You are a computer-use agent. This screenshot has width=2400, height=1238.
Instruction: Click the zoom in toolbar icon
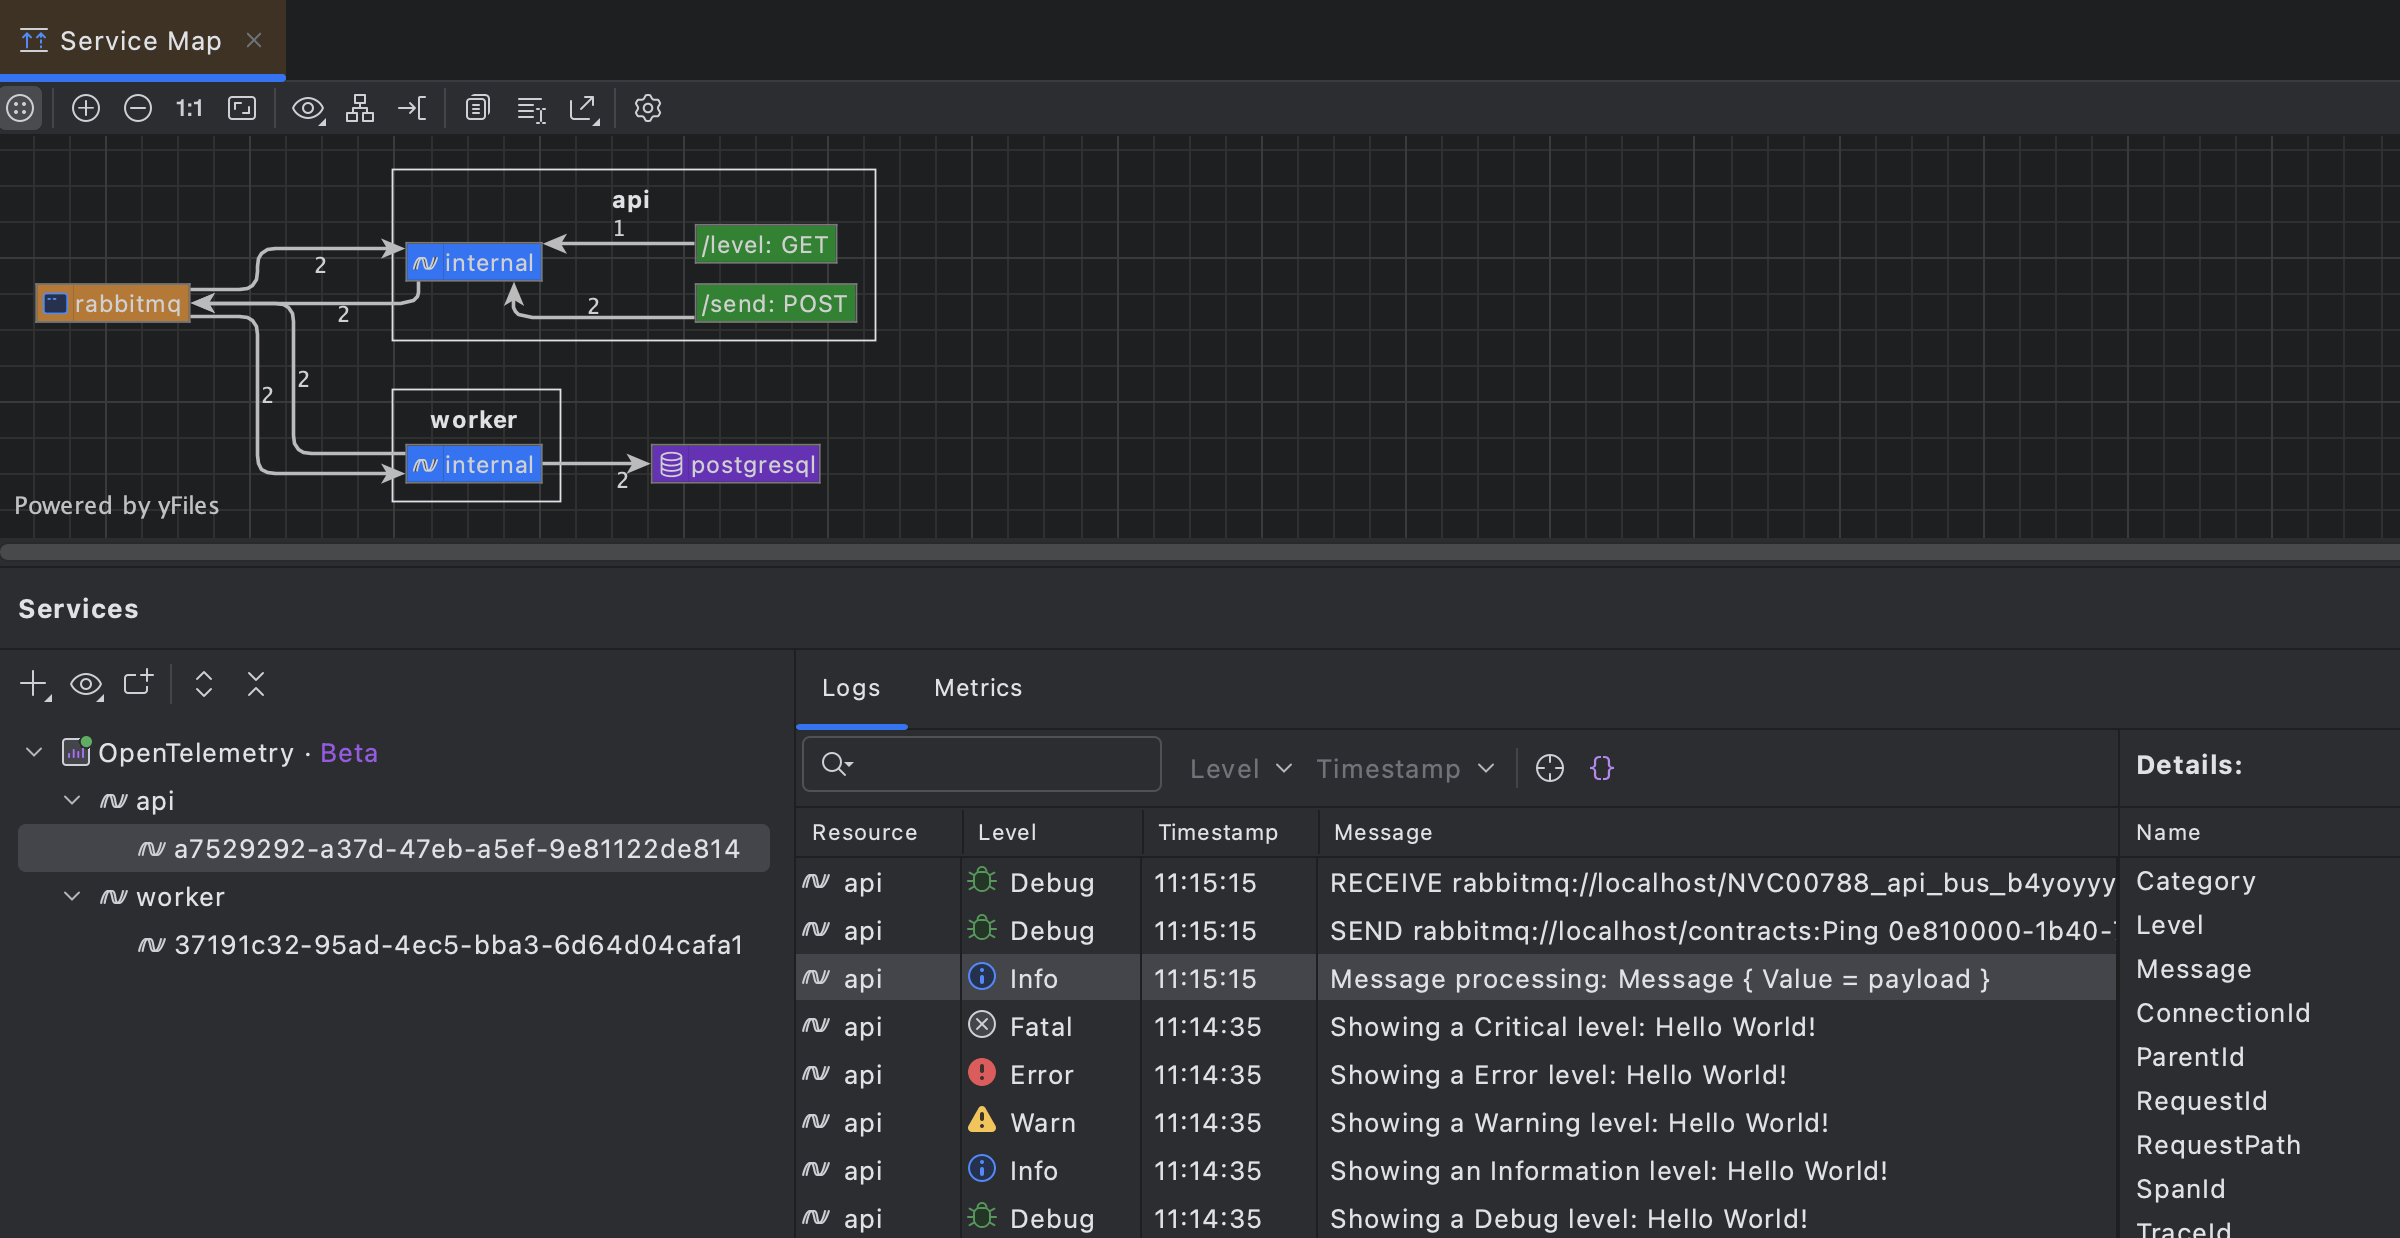click(86, 108)
